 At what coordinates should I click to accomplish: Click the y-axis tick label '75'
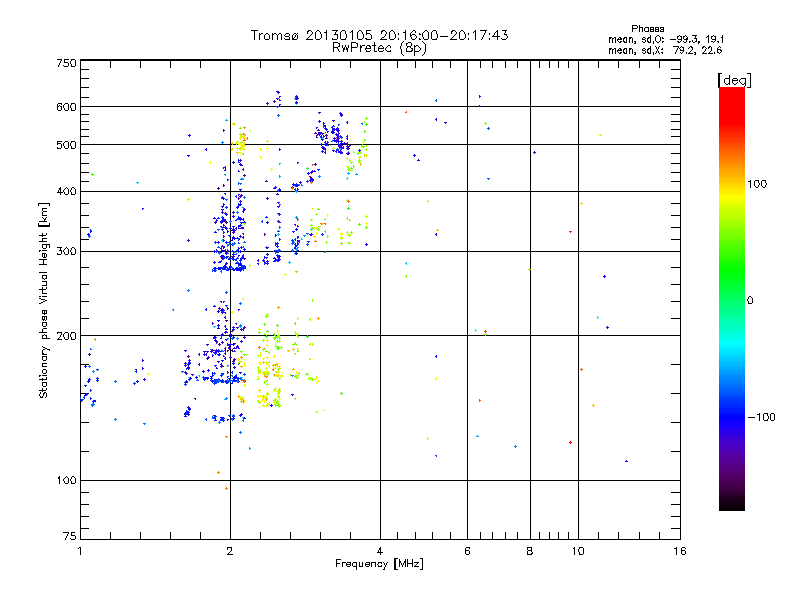tap(70, 536)
